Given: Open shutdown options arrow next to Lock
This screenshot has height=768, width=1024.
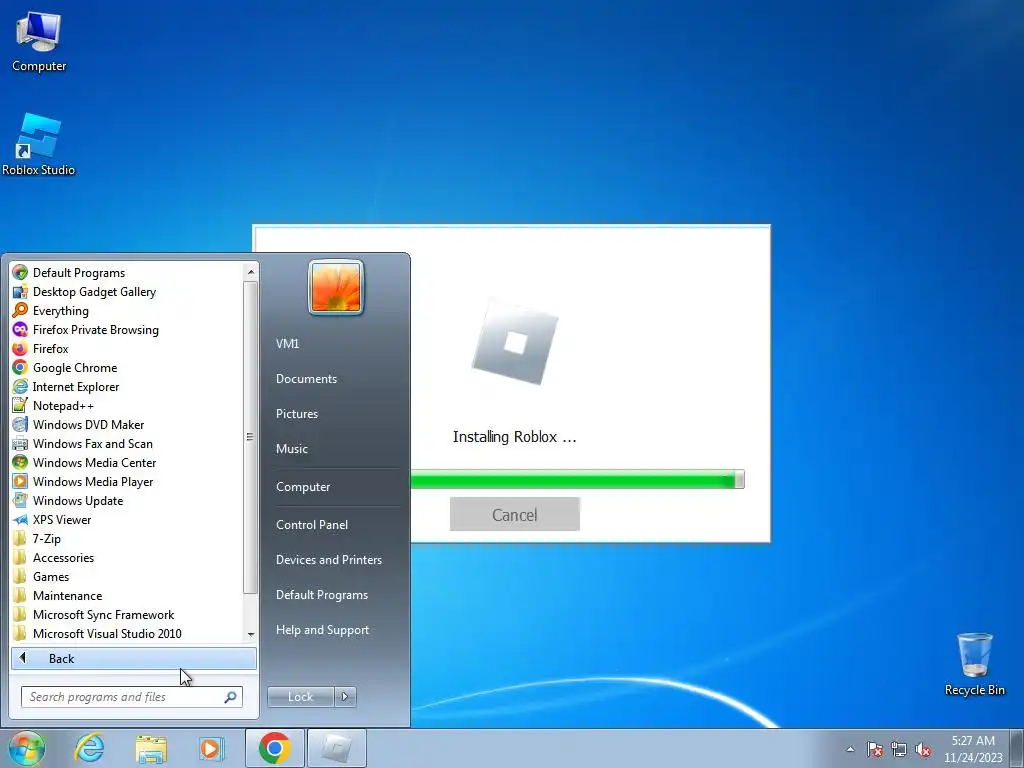Looking at the screenshot, I should tap(345, 697).
